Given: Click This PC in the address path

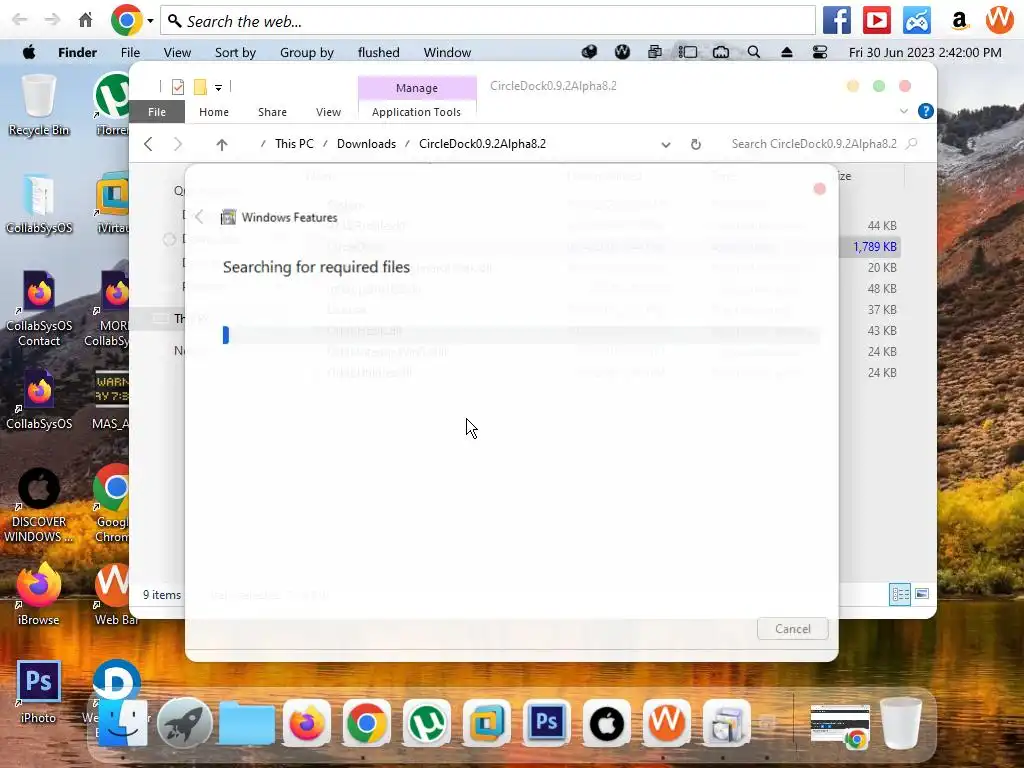Looking at the screenshot, I should (x=294, y=144).
